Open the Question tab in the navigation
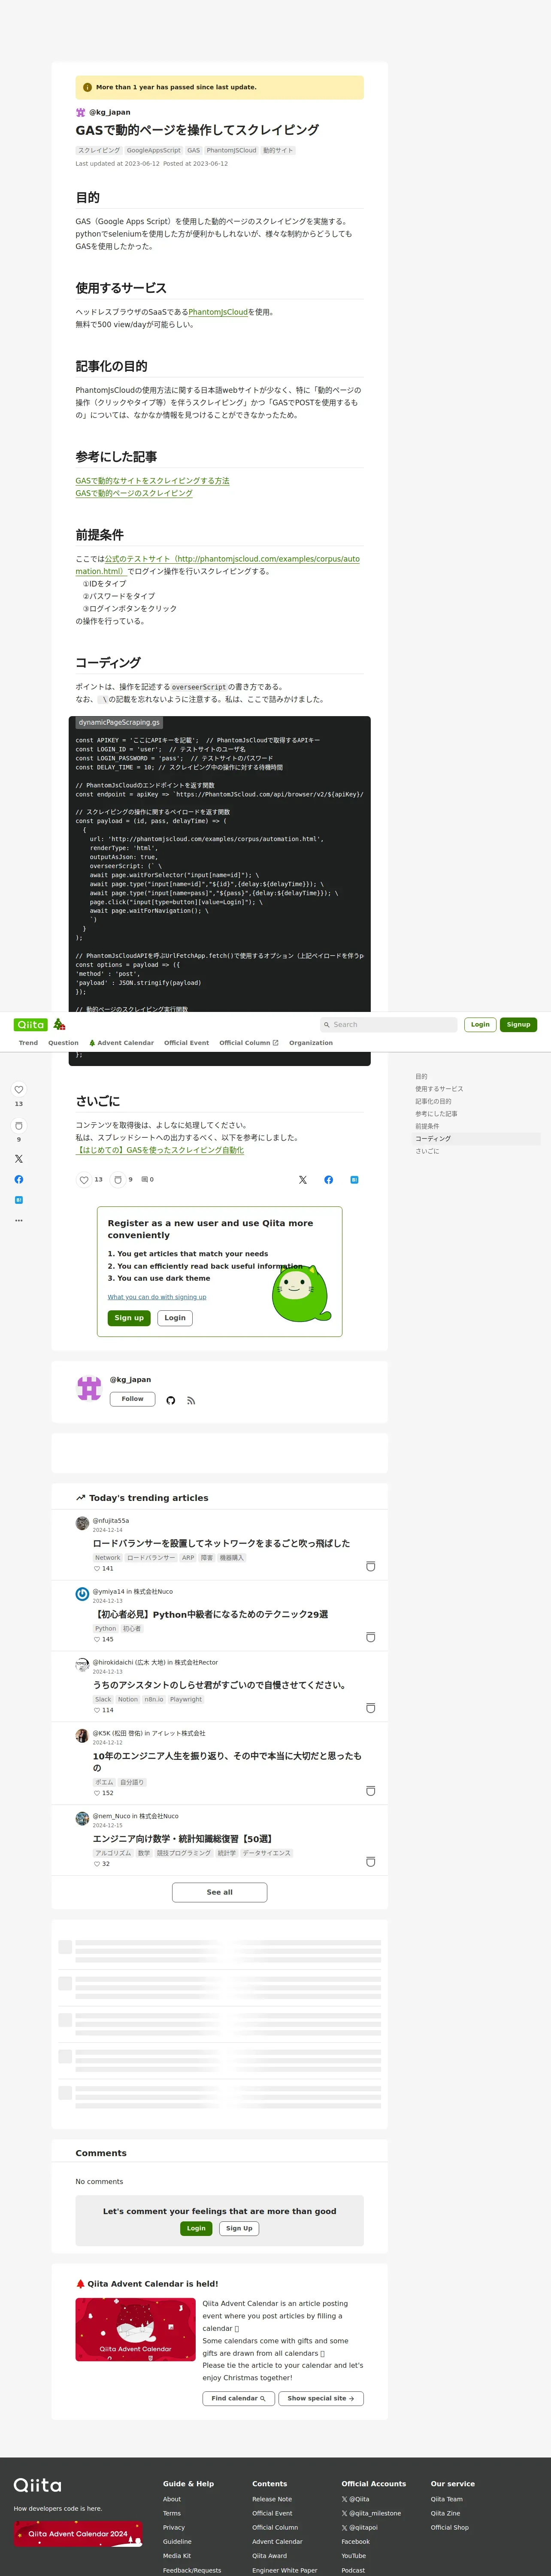Image resolution: width=551 pixels, height=2576 pixels. point(63,1043)
